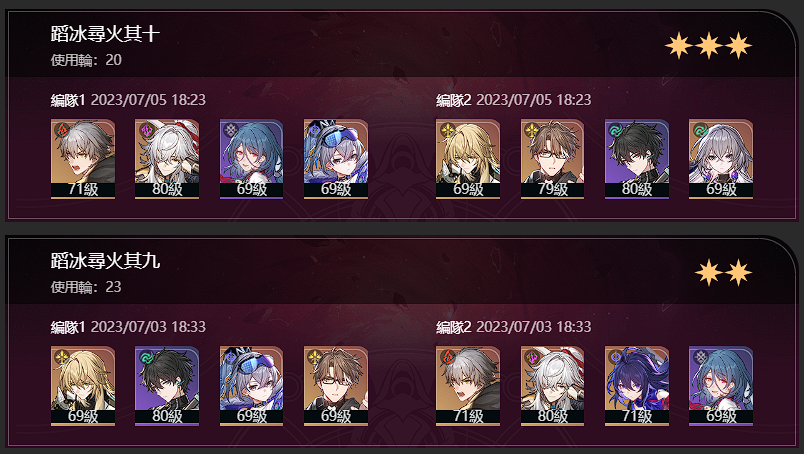Image resolution: width=804 pixels, height=454 pixels.
Task: Select level 71 Seele portrait in 其九 編隊2
Action: [637, 386]
